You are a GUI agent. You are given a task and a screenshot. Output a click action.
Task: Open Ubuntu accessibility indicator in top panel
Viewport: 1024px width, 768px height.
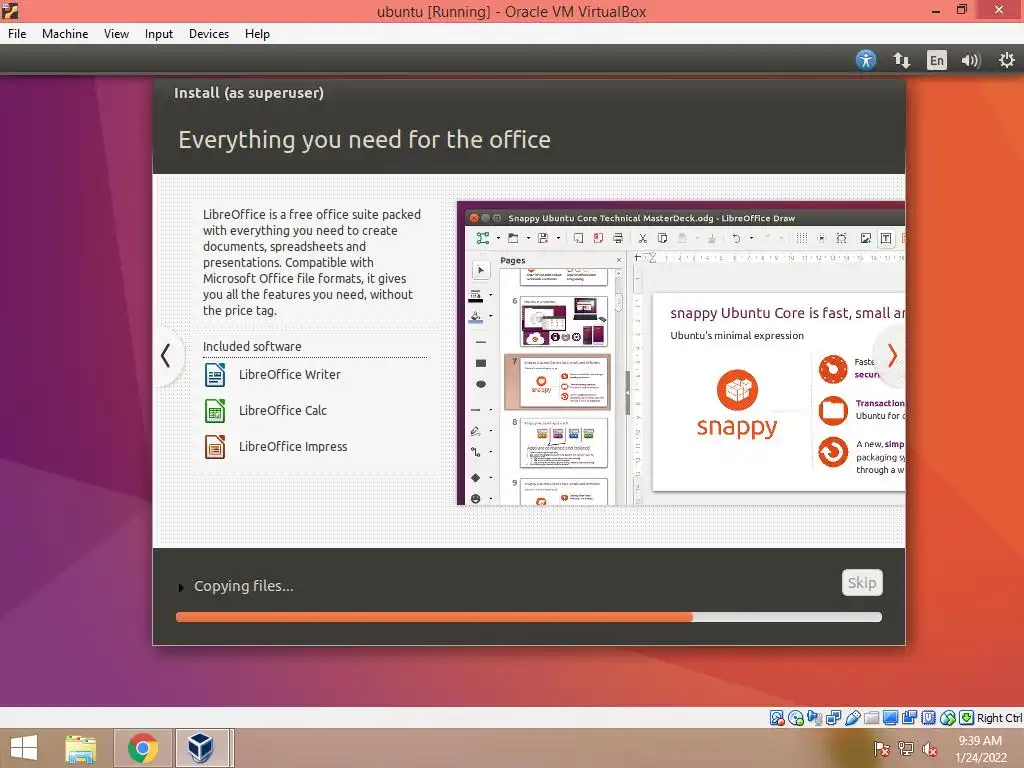866,60
